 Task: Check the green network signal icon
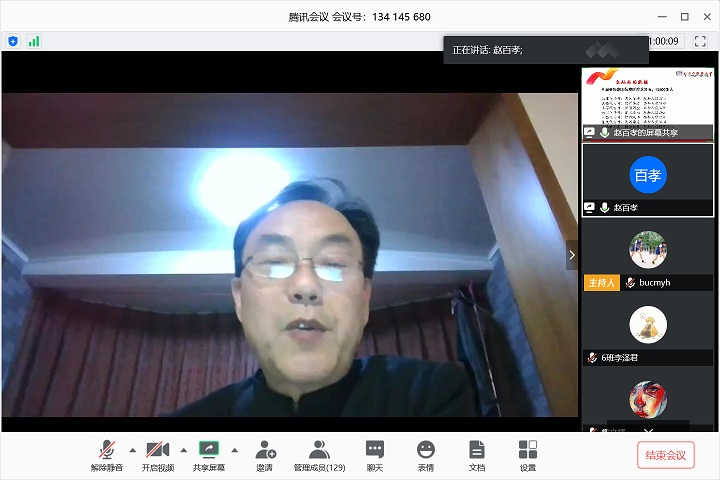(34, 41)
